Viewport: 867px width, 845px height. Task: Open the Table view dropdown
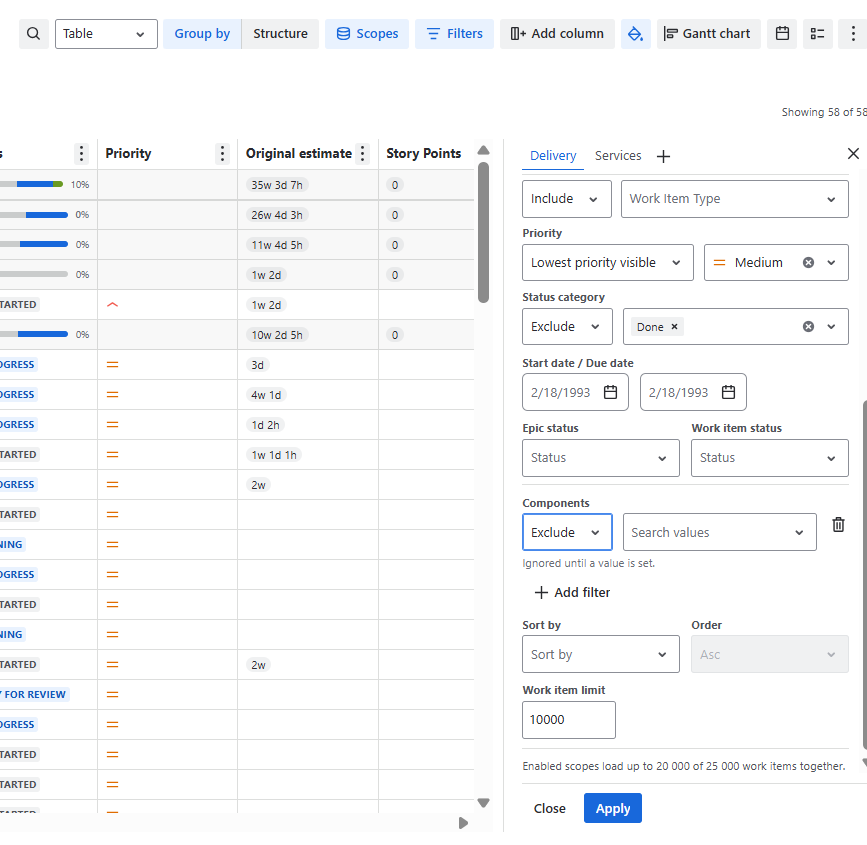106,34
